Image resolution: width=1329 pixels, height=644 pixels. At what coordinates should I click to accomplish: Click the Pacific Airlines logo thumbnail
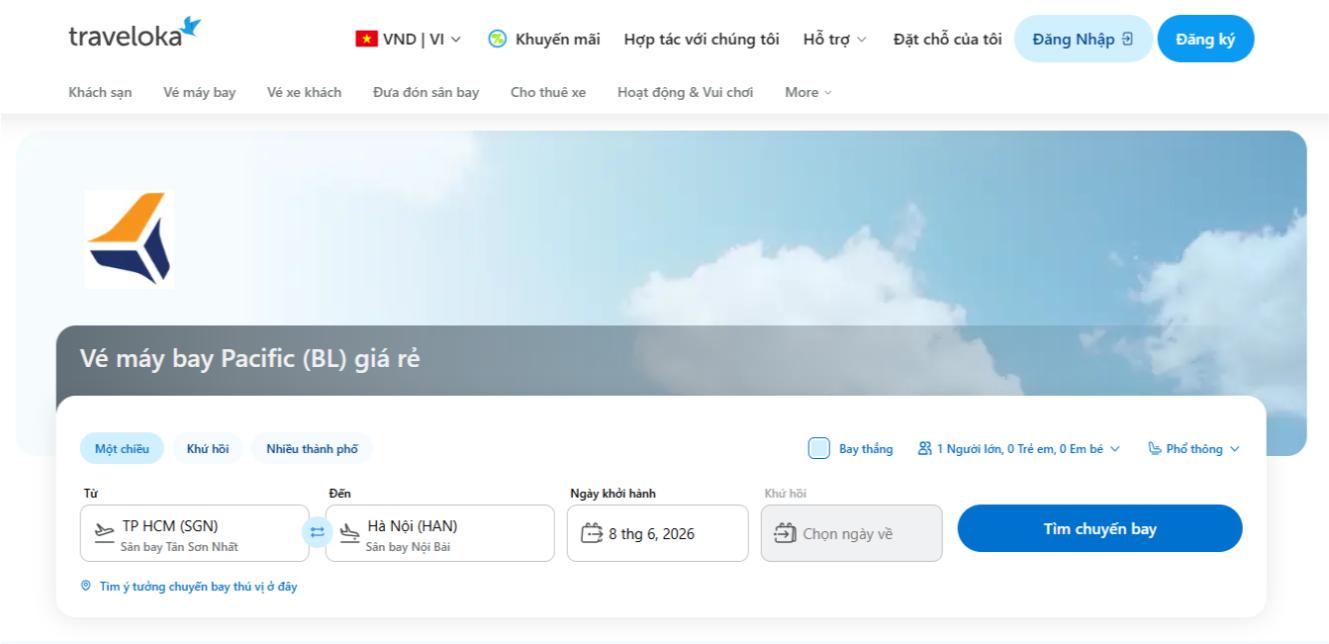pyautogui.click(x=129, y=240)
